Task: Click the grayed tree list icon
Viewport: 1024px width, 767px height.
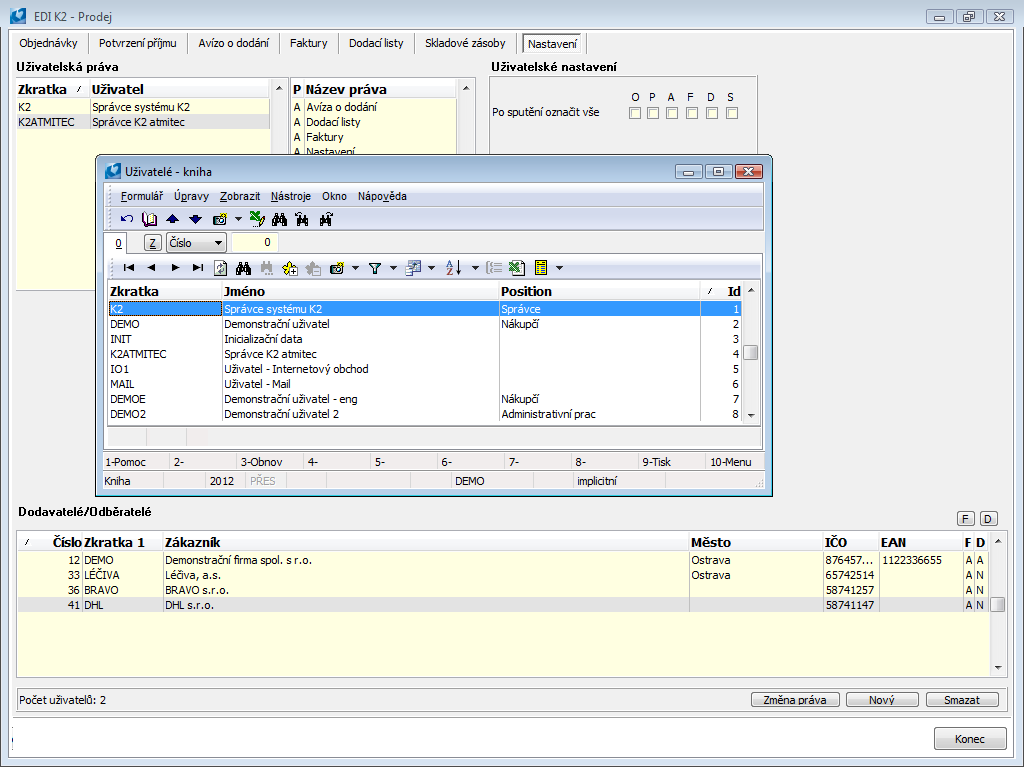Action: (494, 267)
